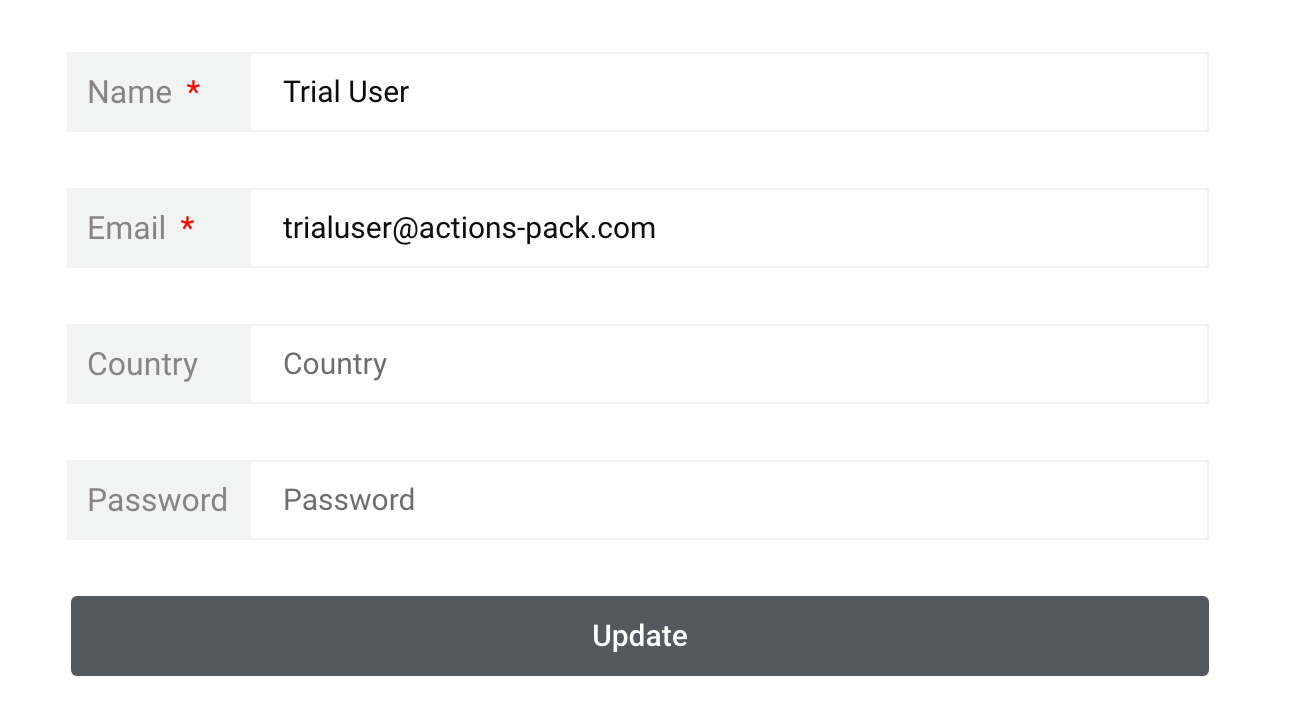
Task: Focus the Name input field
Action: pos(729,92)
